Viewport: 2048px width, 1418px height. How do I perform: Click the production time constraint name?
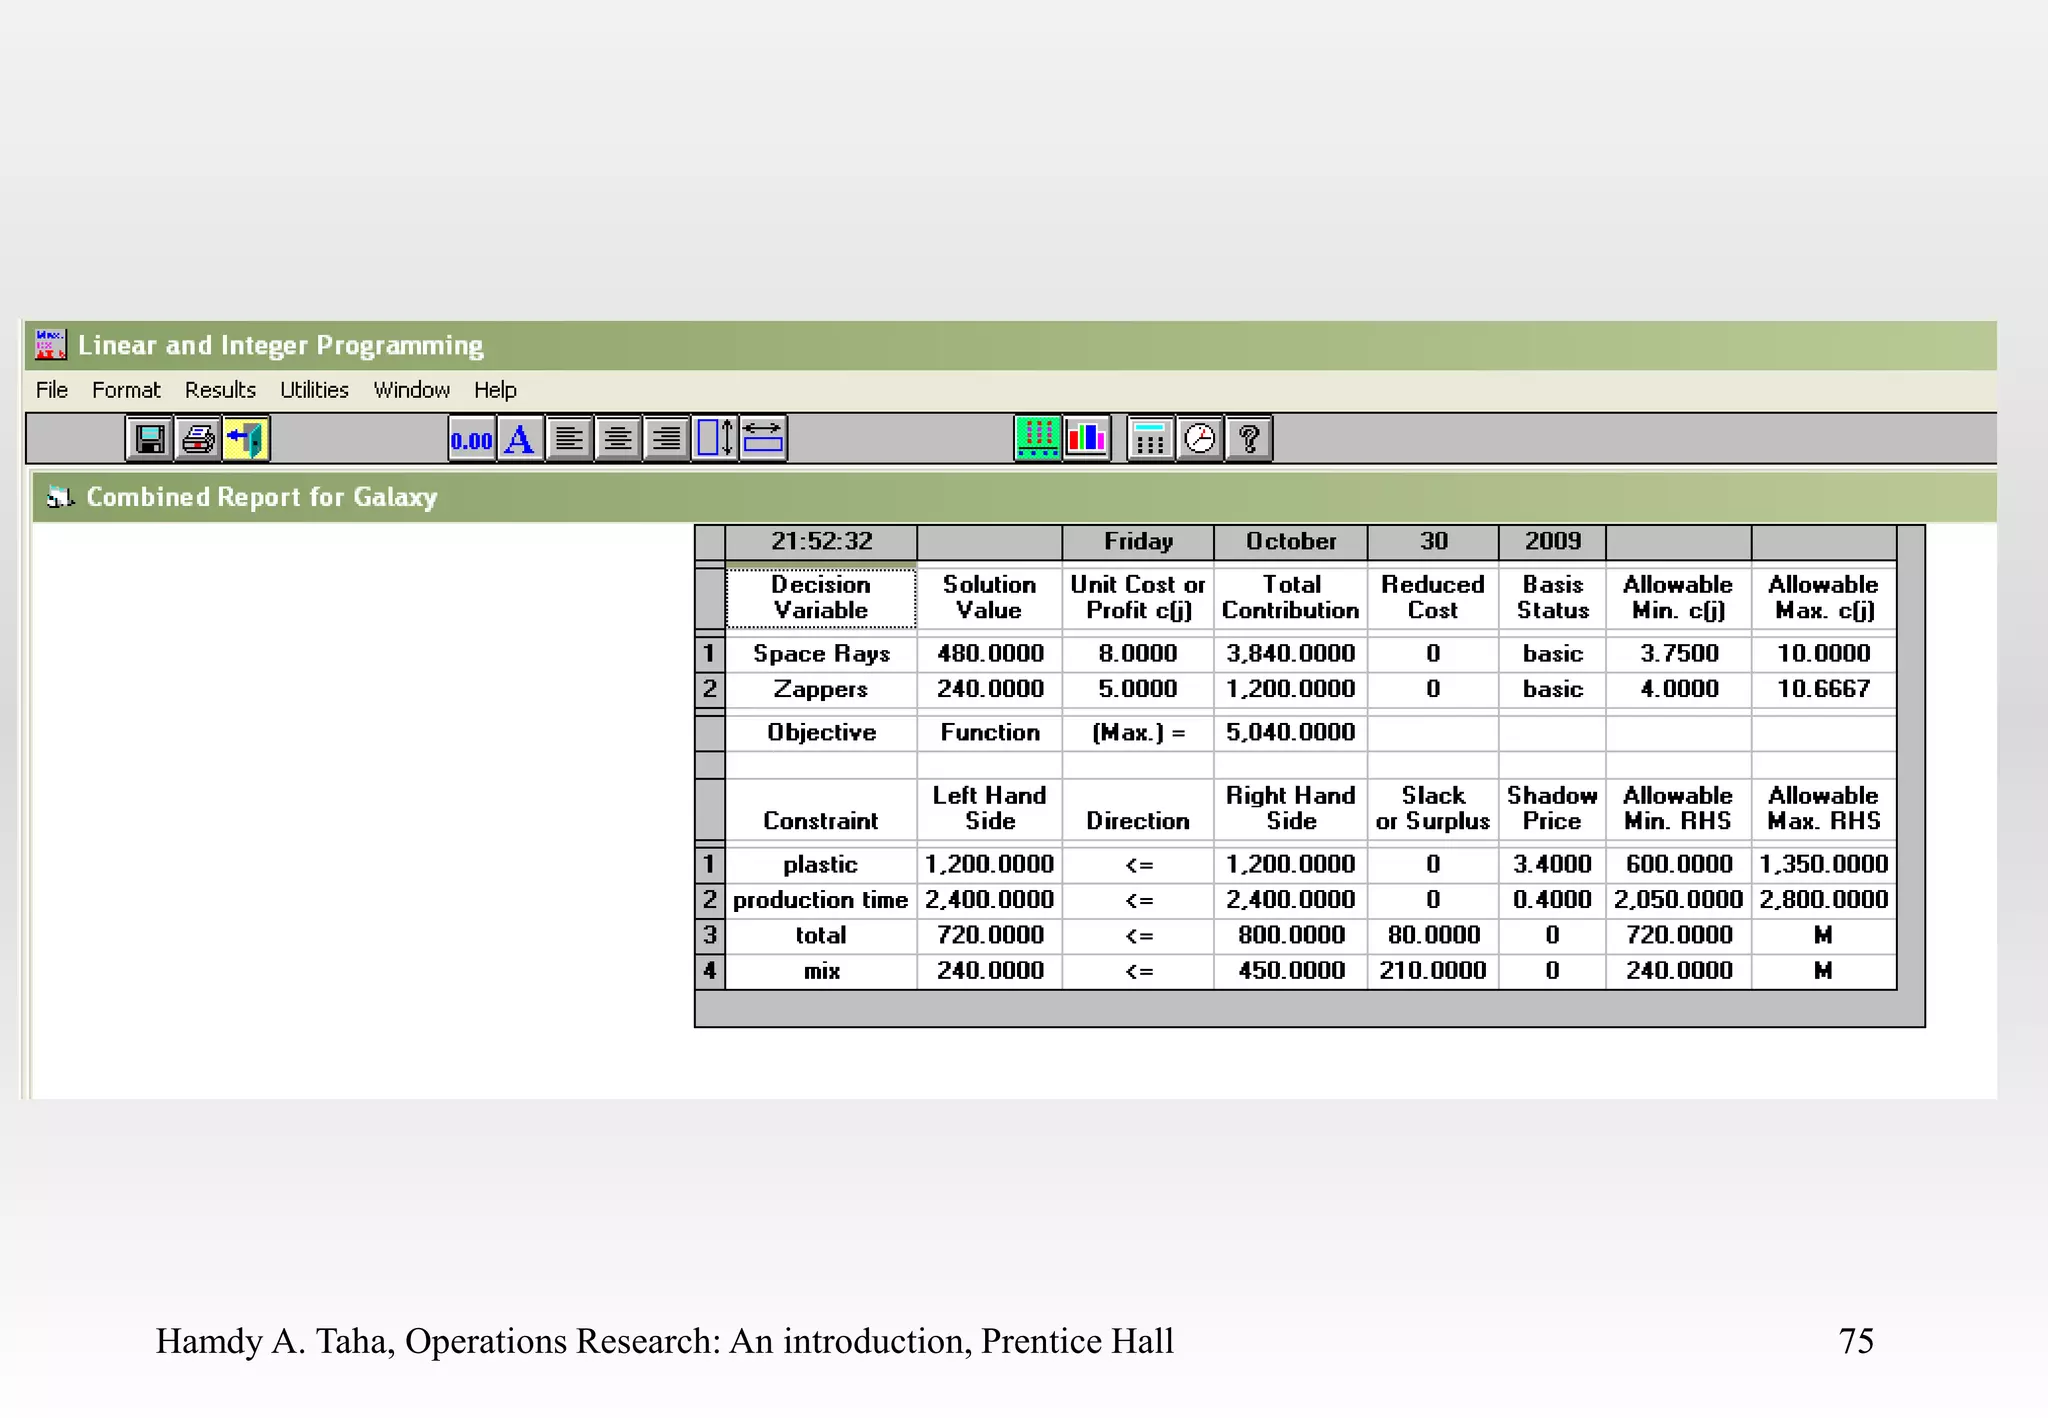pos(821,900)
